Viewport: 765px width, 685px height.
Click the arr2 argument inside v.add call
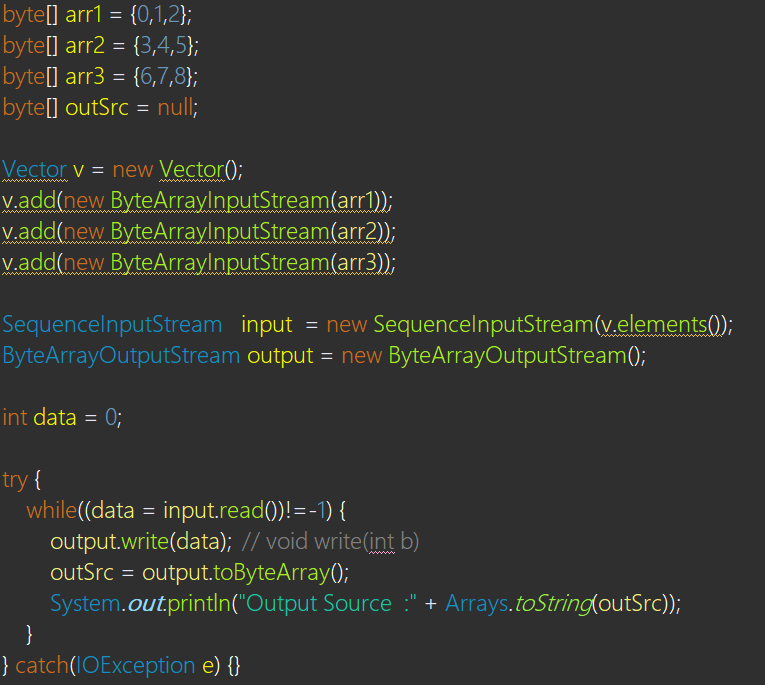357,232
